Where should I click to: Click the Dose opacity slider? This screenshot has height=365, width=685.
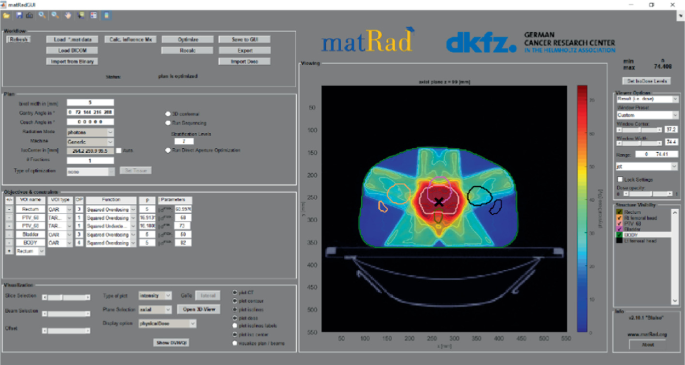click(648, 193)
